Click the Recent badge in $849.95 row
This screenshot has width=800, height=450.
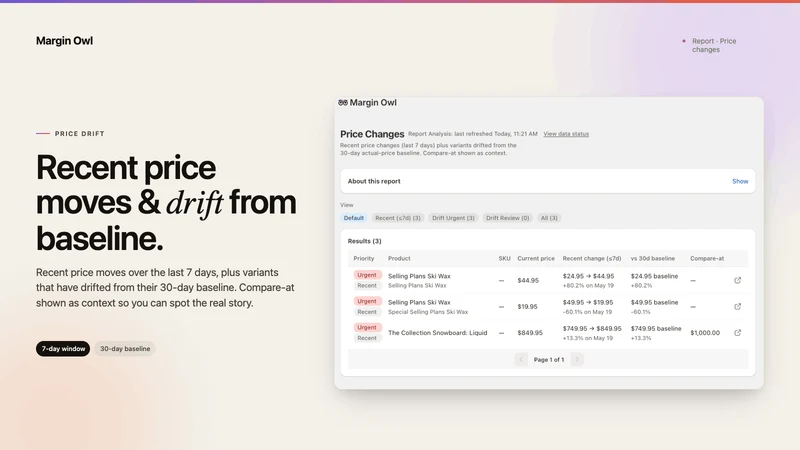tap(367, 338)
